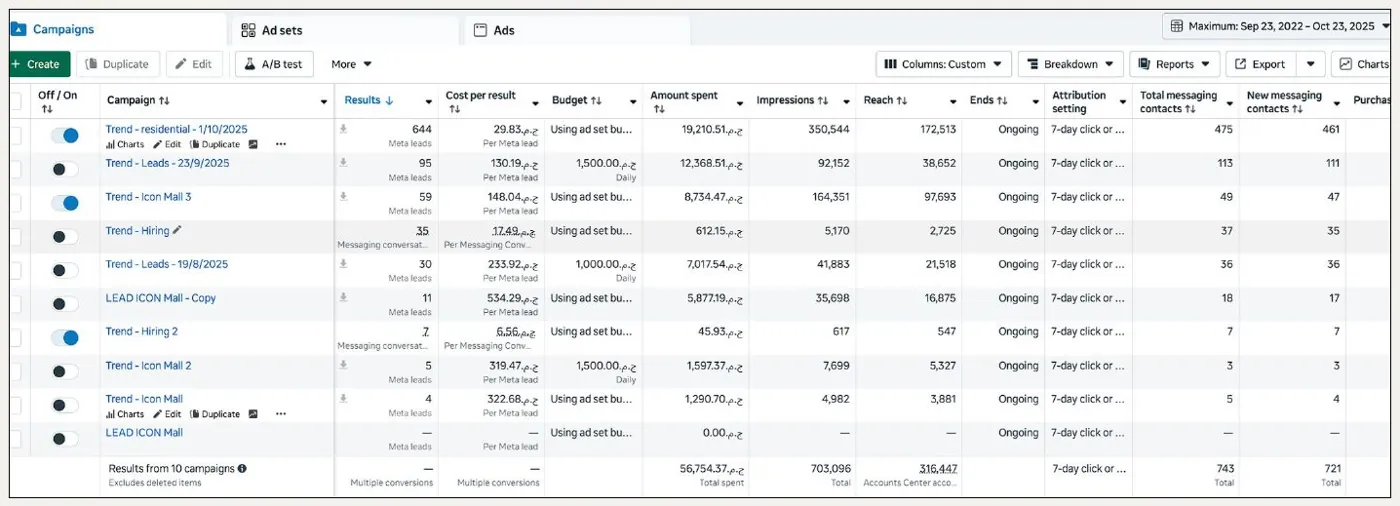Image resolution: width=1400 pixels, height=506 pixels.
Task: Open the Breakdown dropdown
Action: click(x=1071, y=64)
